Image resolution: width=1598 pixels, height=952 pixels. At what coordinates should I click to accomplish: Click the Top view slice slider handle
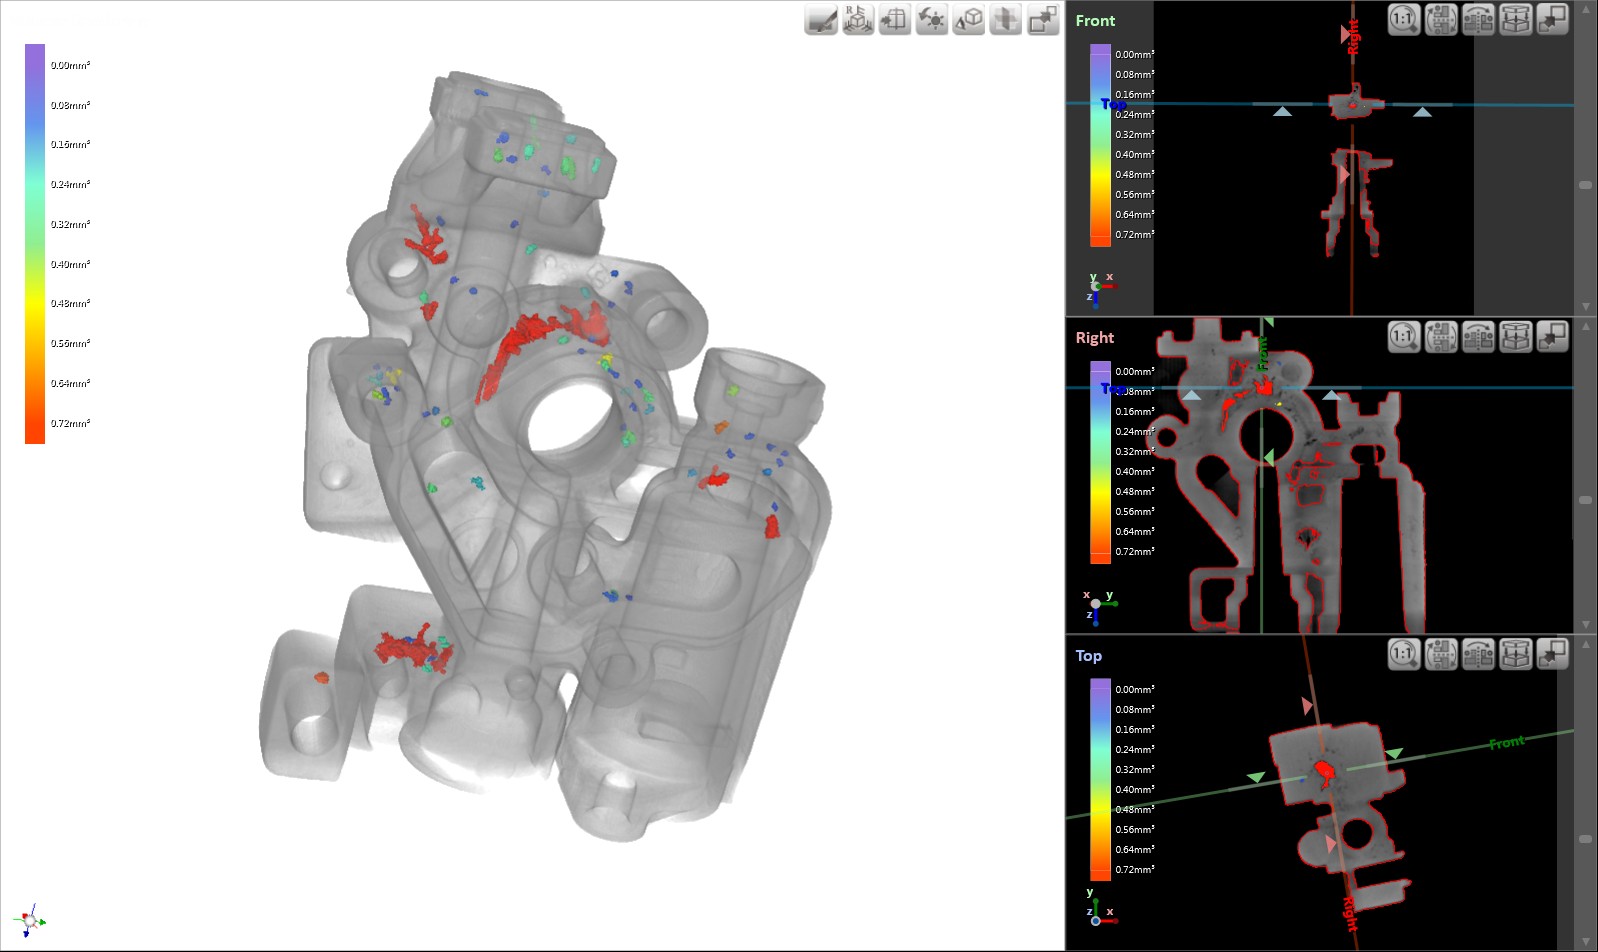[x=1585, y=839]
